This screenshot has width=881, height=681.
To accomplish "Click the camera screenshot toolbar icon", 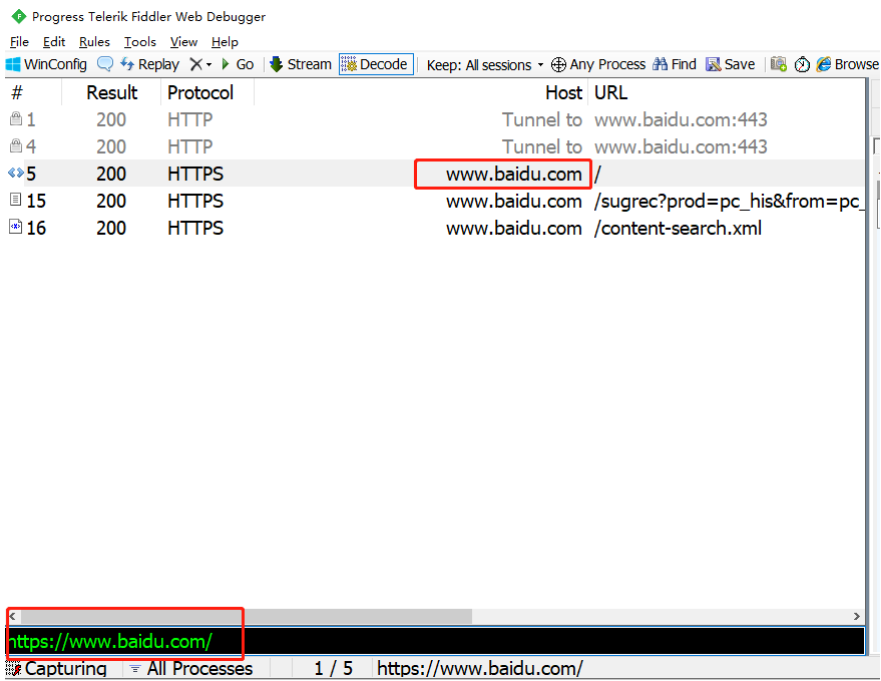I will click(x=779, y=64).
